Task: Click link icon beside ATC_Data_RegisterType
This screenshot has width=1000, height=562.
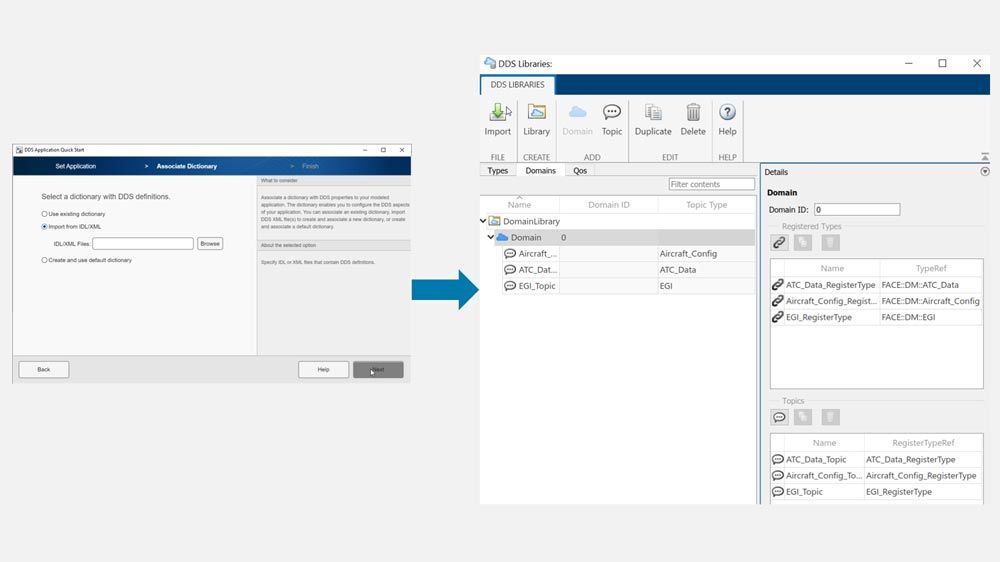Action: coord(777,285)
